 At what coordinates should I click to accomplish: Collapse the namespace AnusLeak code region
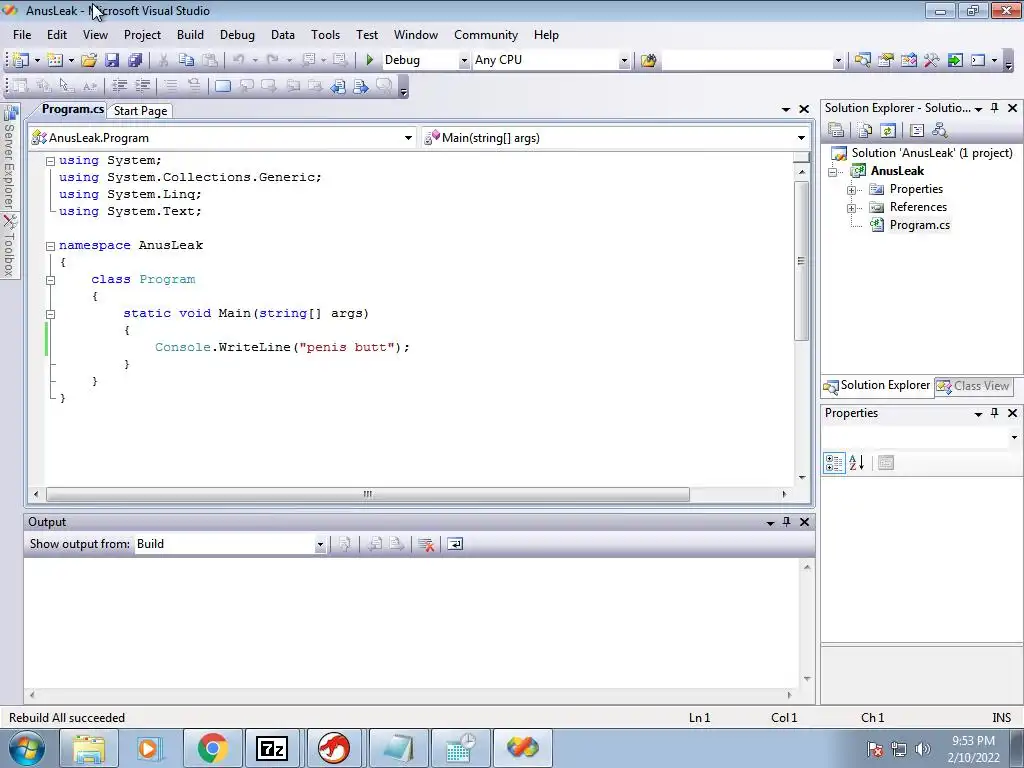50,246
